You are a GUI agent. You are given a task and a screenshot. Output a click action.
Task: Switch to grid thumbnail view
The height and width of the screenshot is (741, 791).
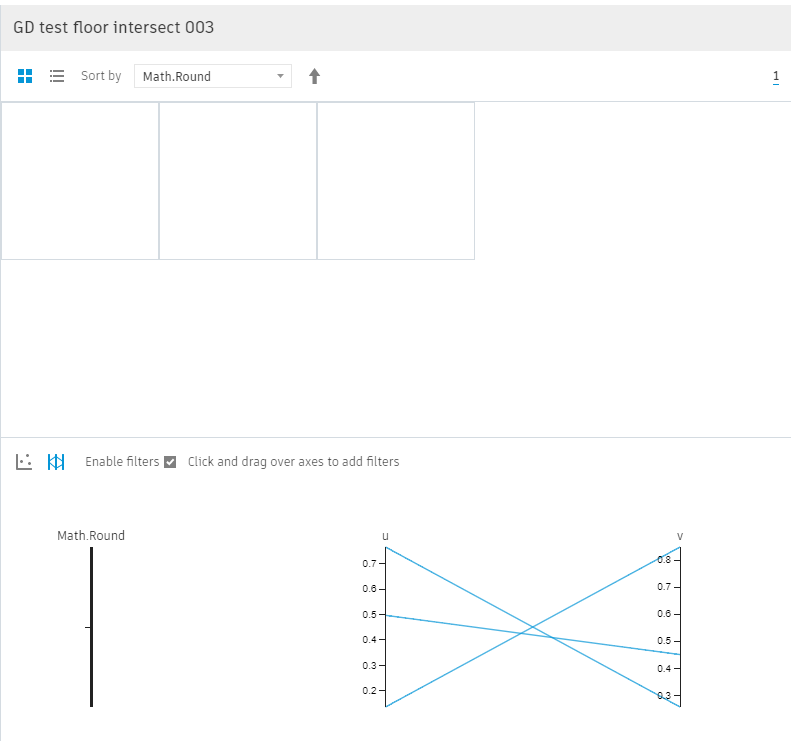[25, 76]
